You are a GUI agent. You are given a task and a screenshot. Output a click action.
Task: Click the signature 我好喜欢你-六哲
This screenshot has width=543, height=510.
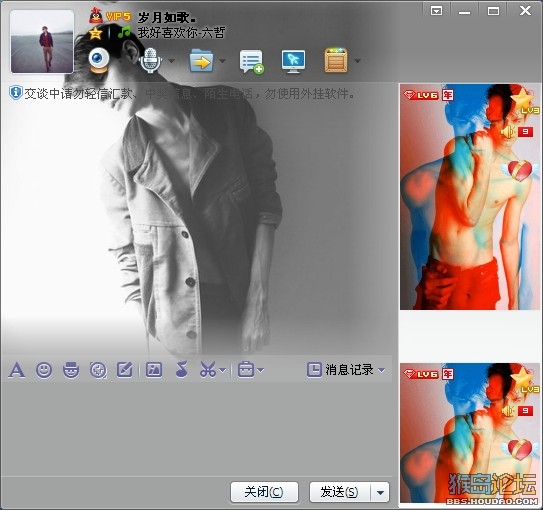[x=181, y=33]
